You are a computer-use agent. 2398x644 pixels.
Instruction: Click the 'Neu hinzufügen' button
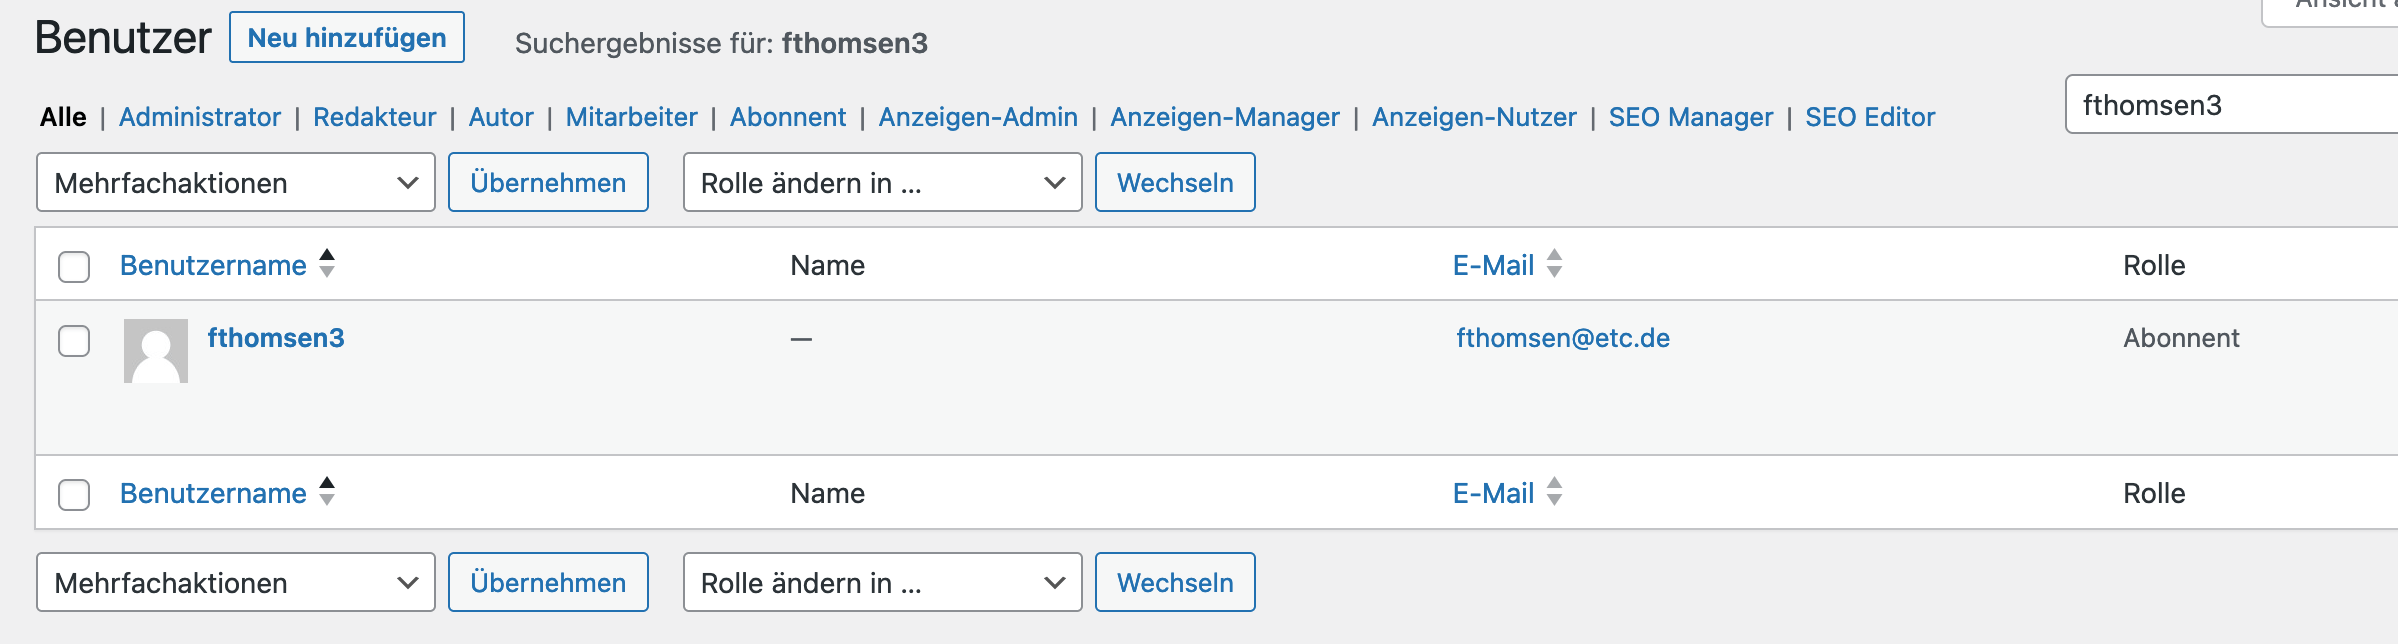[347, 37]
